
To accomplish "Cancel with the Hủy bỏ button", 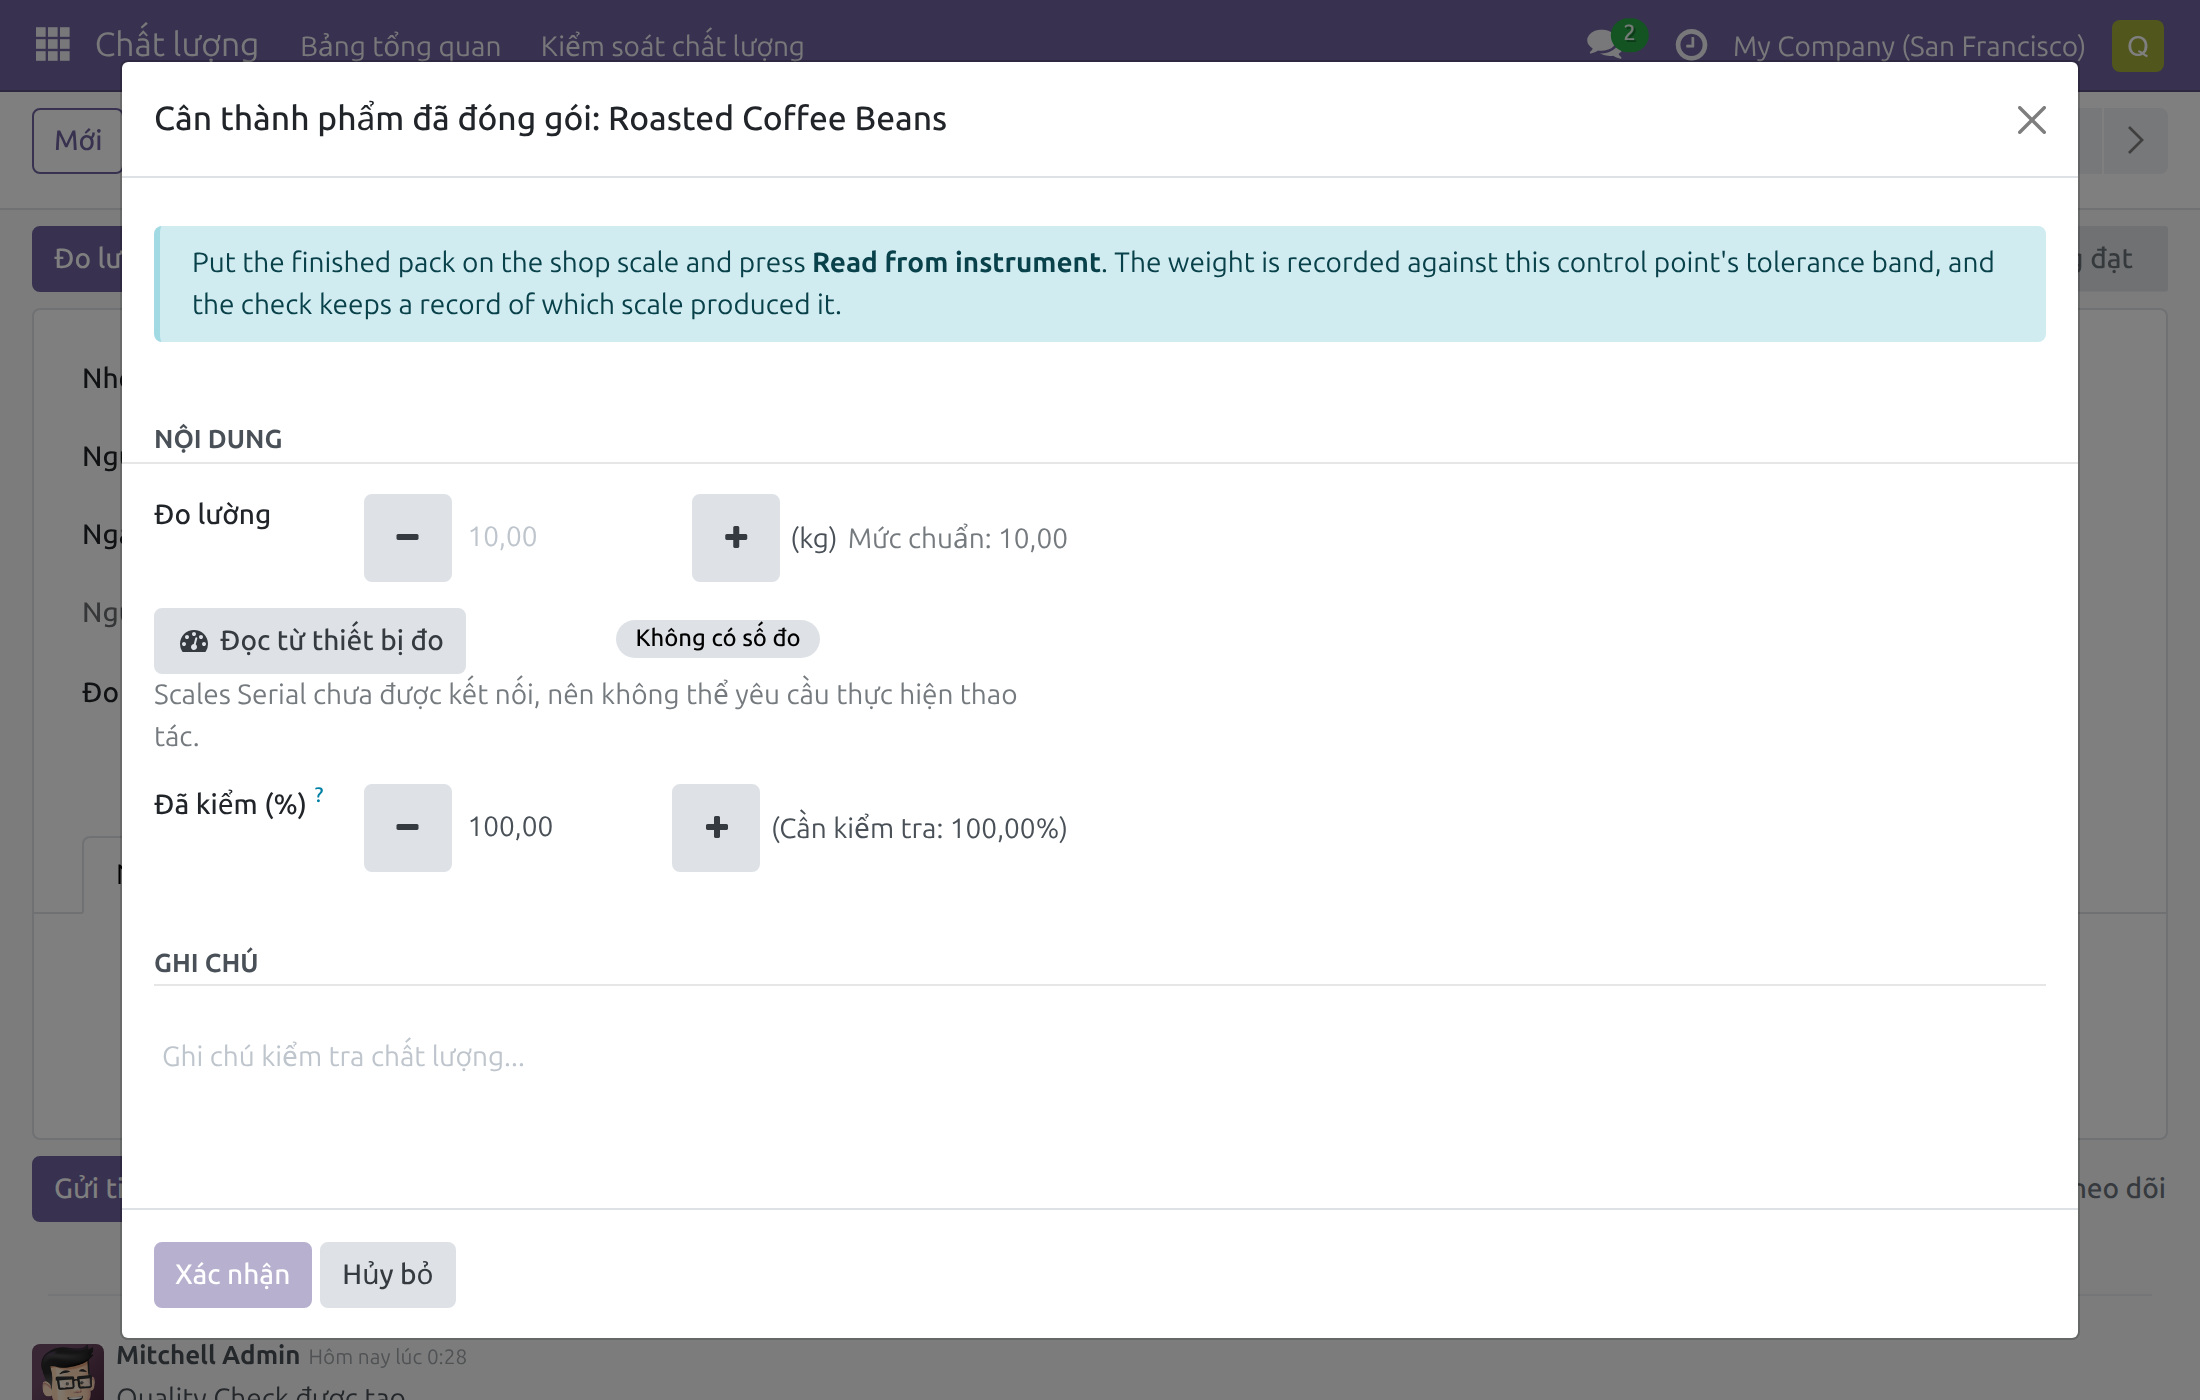I will click(387, 1275).
